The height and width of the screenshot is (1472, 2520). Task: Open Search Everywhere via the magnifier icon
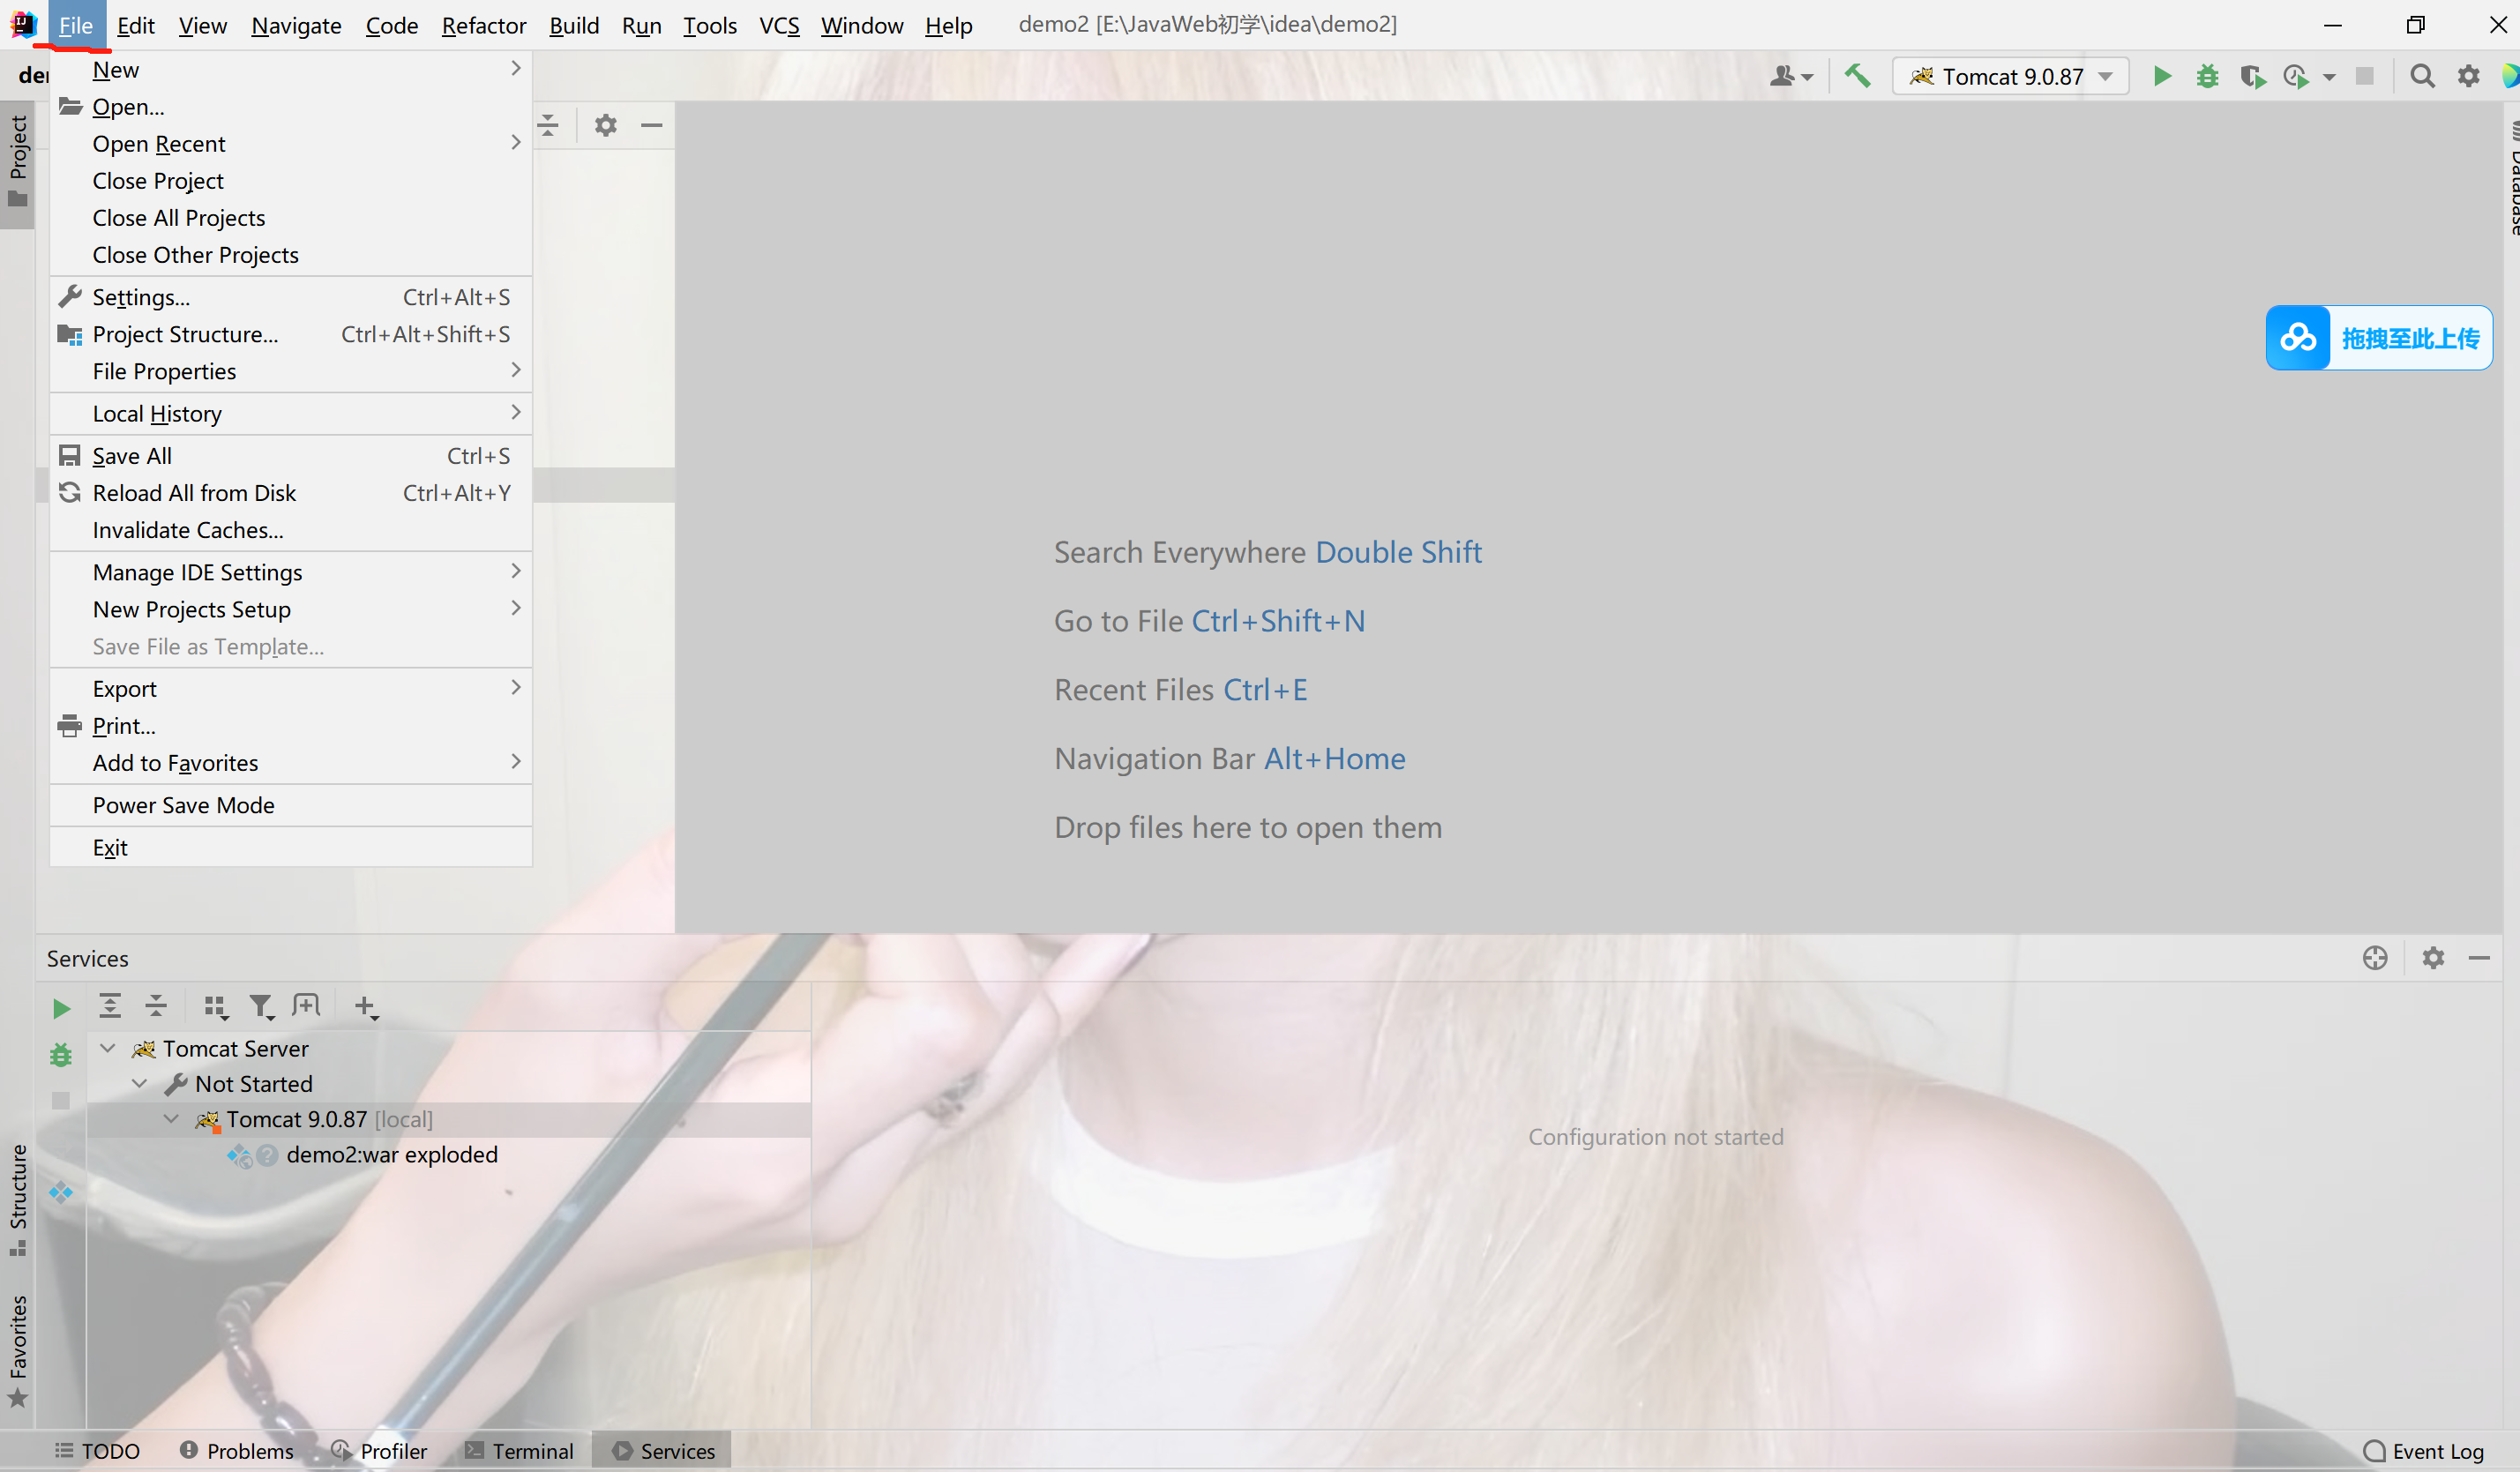tap(2422, 75)
